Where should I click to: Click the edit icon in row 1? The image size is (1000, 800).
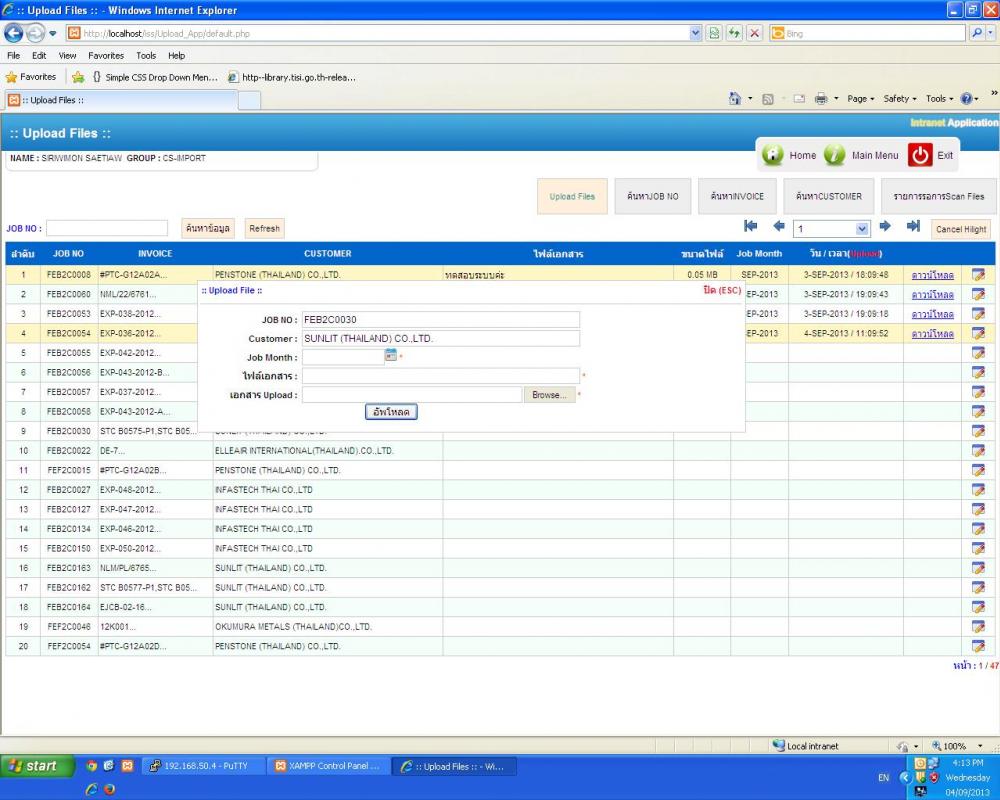(978, 275)
